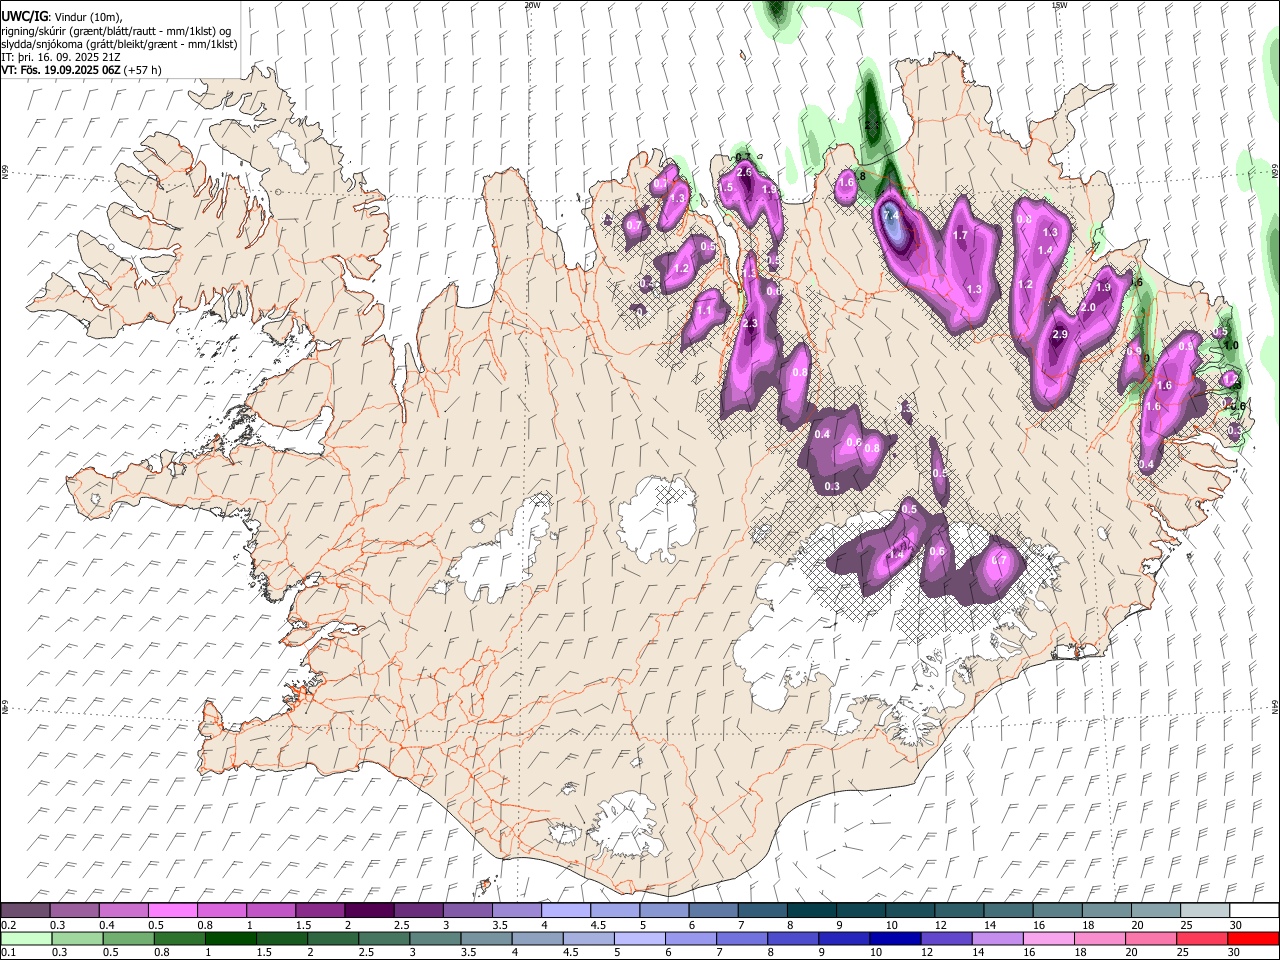Click the 20W longitude label at top
The height and width of the screenshot is (960, 1280).
point(532,5)
